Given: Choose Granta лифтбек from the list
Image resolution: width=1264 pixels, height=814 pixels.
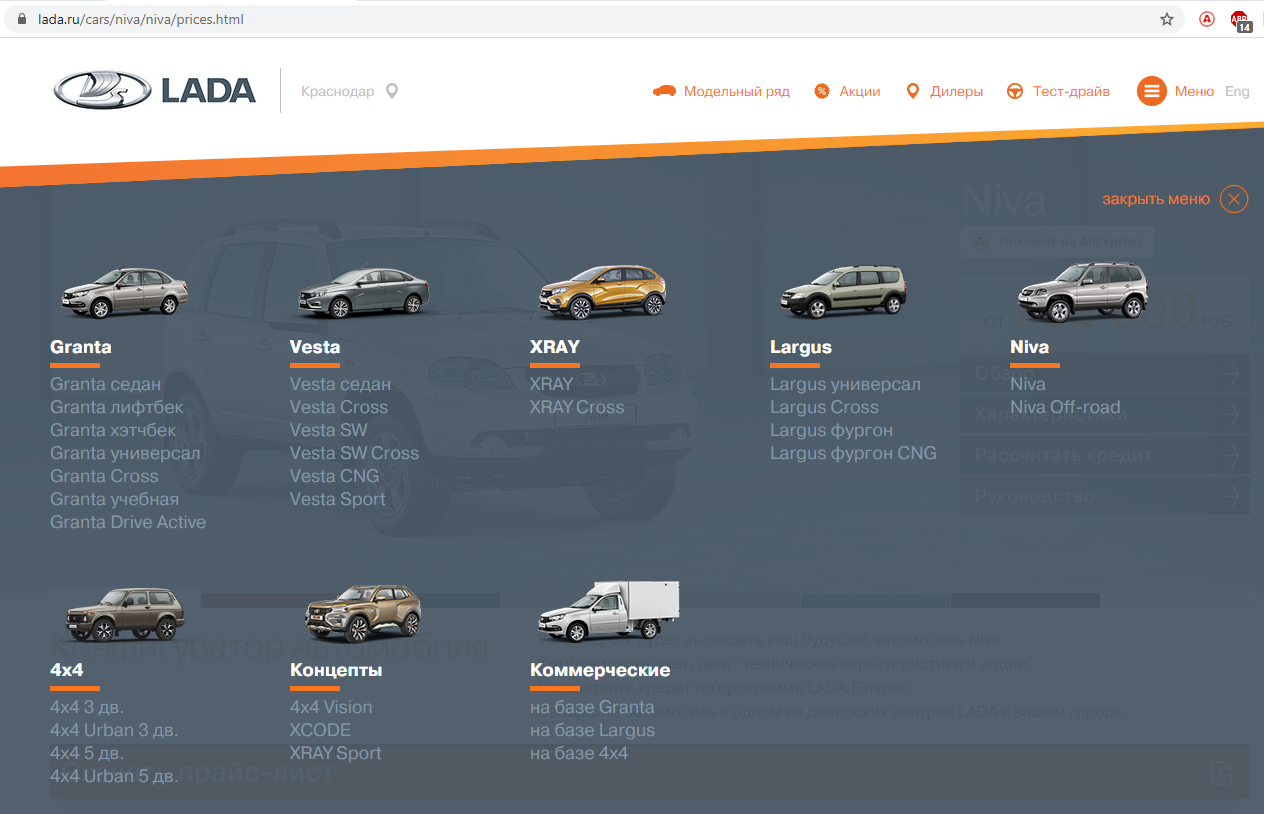Looking at the screenshot, I should 117,407.
